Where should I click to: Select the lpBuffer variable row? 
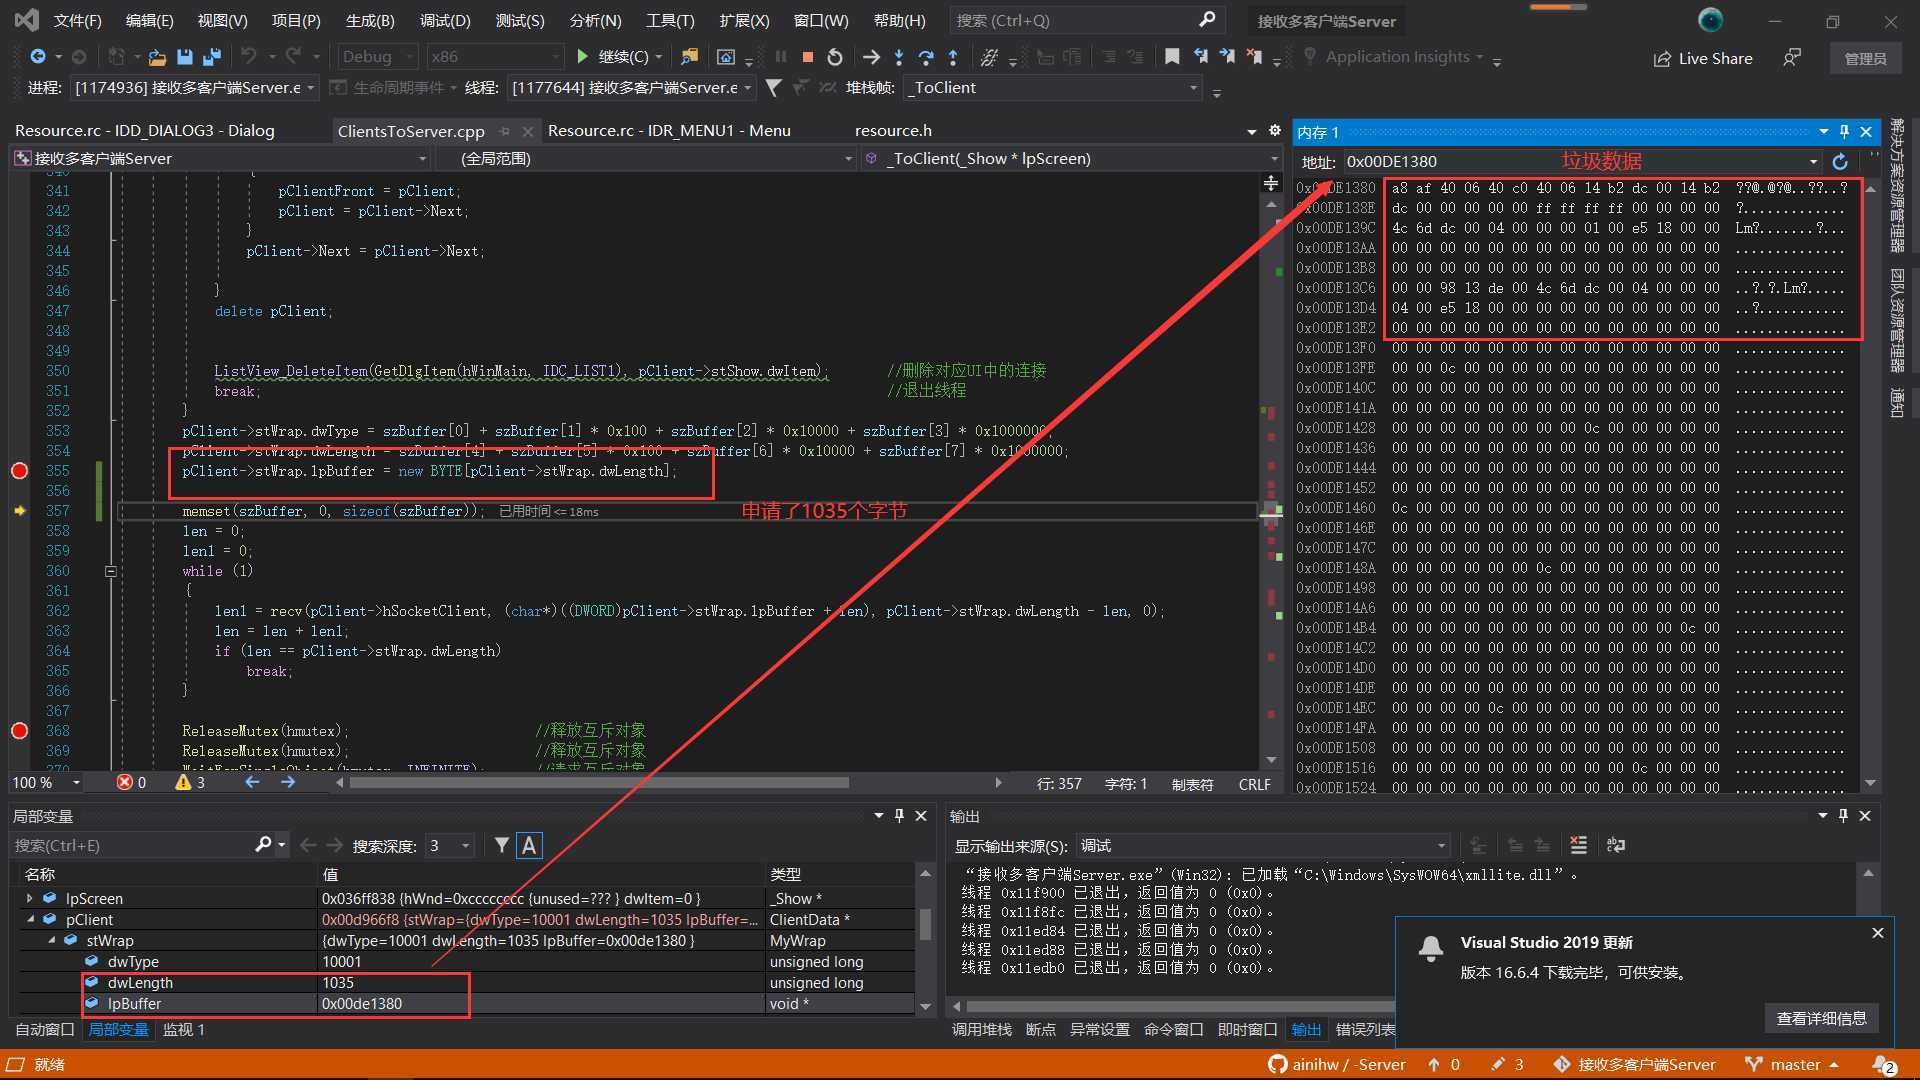(465, 1004)
